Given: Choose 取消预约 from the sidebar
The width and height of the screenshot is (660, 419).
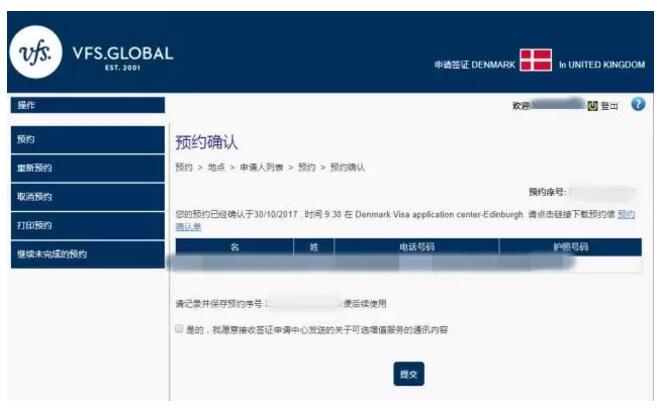Looking at the screenshot, I should point(88,197).
